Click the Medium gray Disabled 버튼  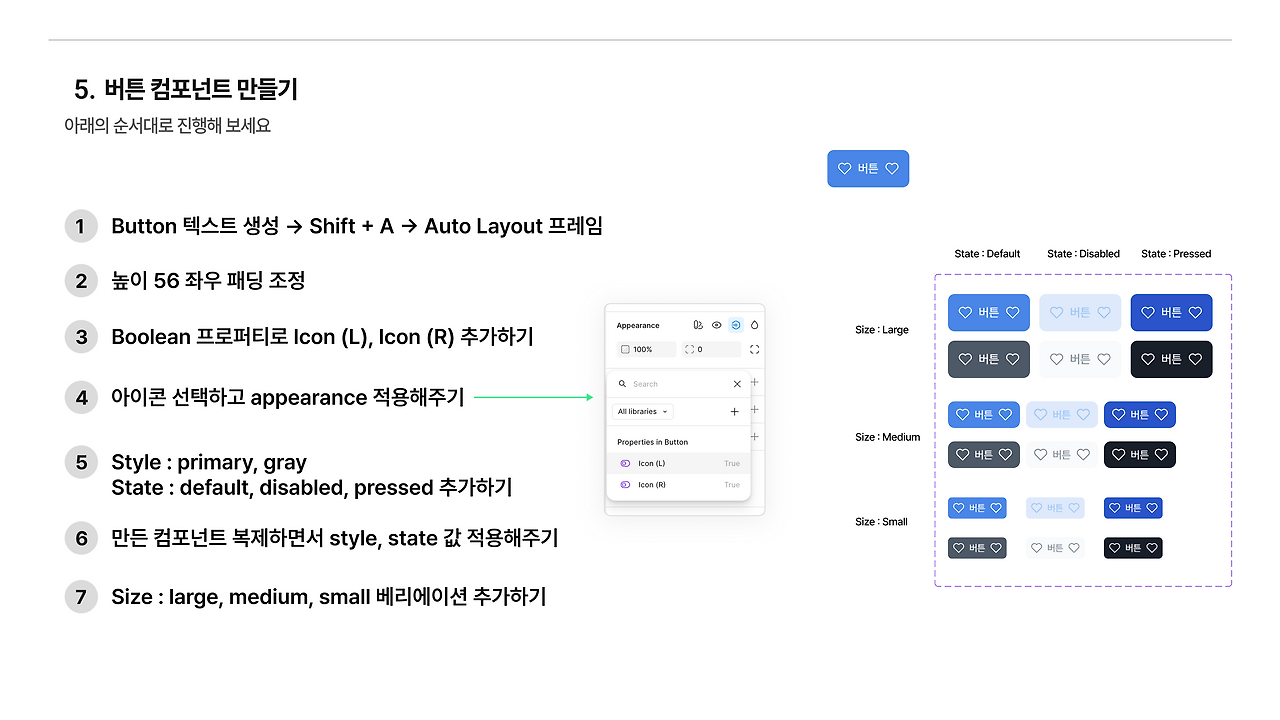click(x=1062, y=455)
